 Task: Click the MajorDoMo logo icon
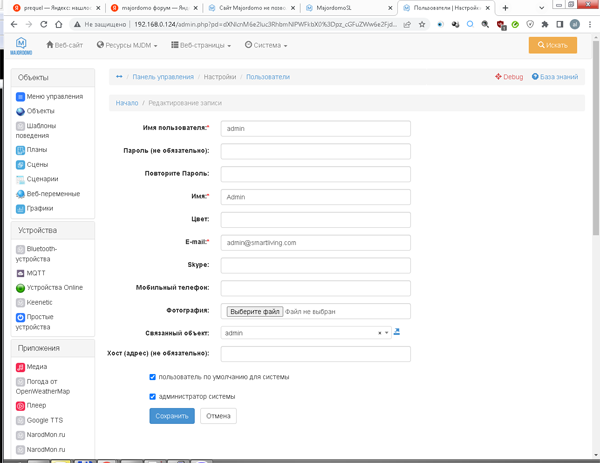point(21,45)
